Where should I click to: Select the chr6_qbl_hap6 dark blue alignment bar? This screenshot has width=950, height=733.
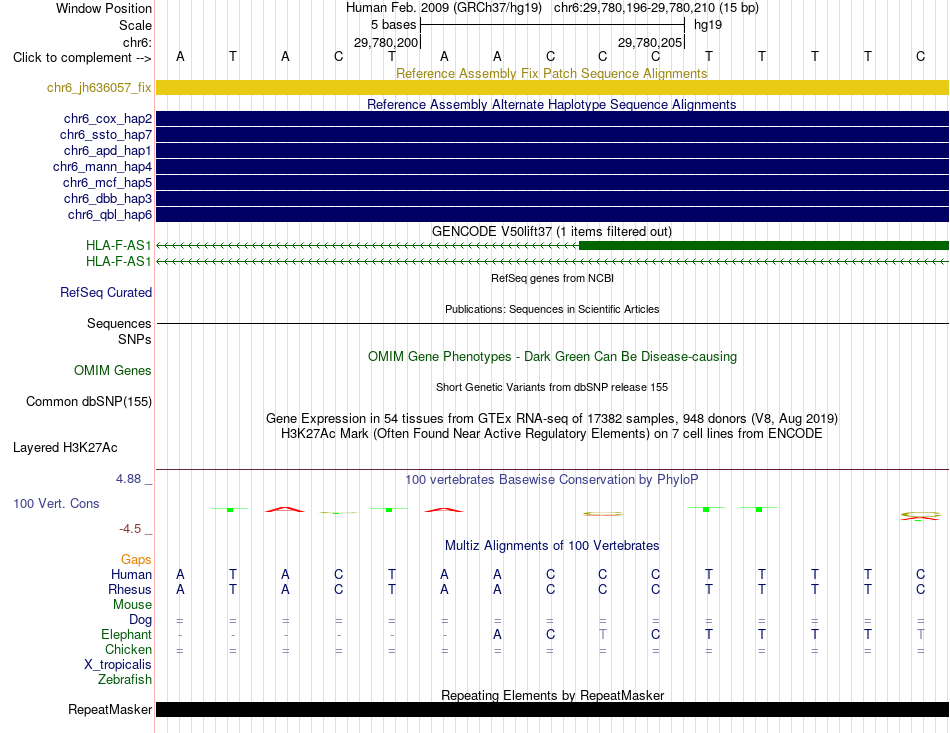click(x=552, y=214)
